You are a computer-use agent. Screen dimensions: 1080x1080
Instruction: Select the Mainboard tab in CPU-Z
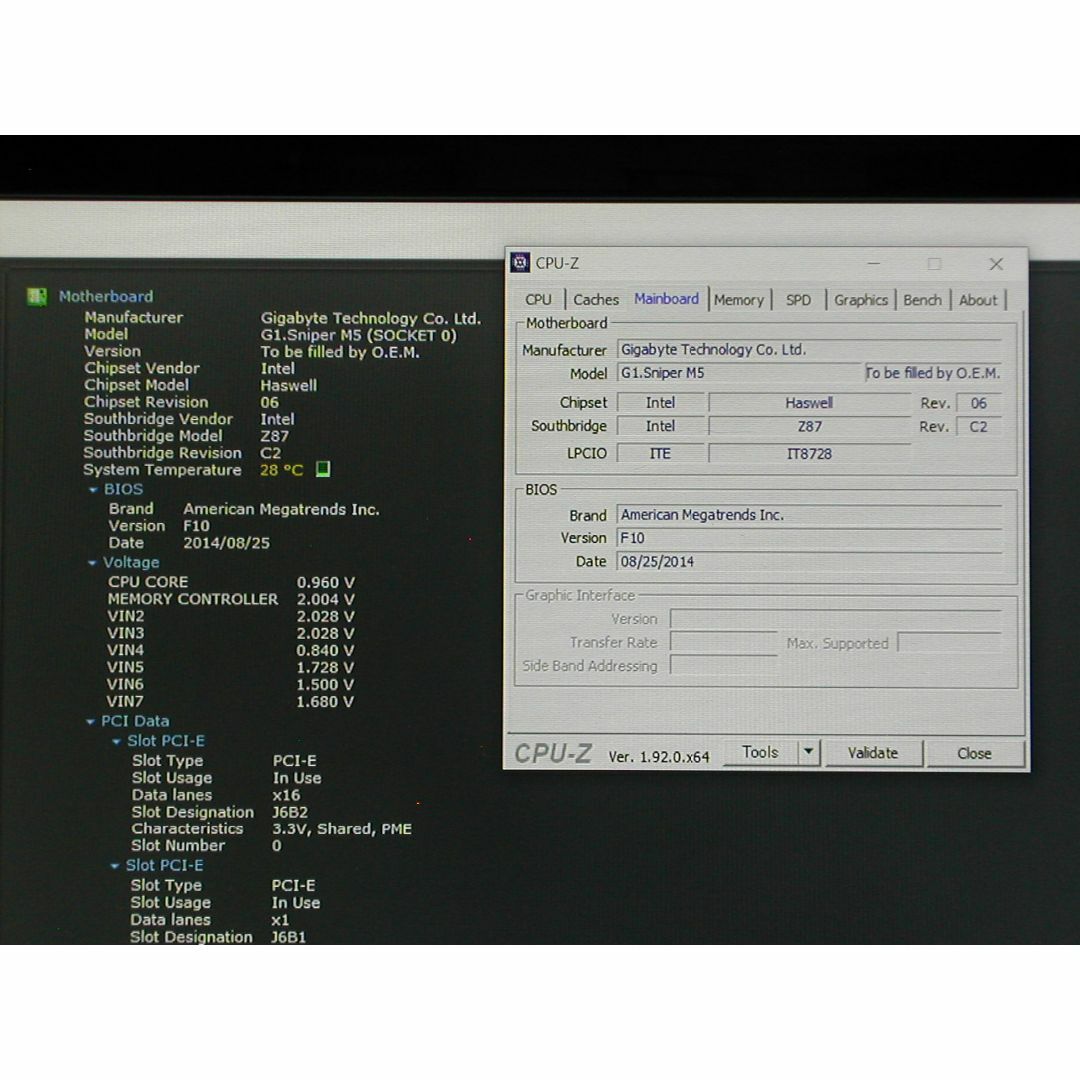coord(667,299)
